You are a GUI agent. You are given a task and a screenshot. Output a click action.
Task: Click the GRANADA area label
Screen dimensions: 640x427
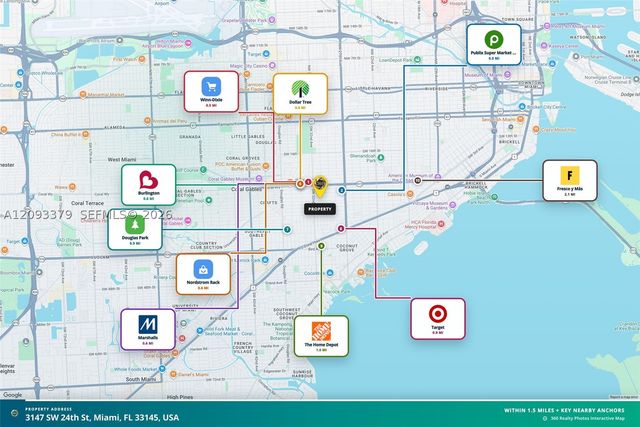(x=190, y=137)
